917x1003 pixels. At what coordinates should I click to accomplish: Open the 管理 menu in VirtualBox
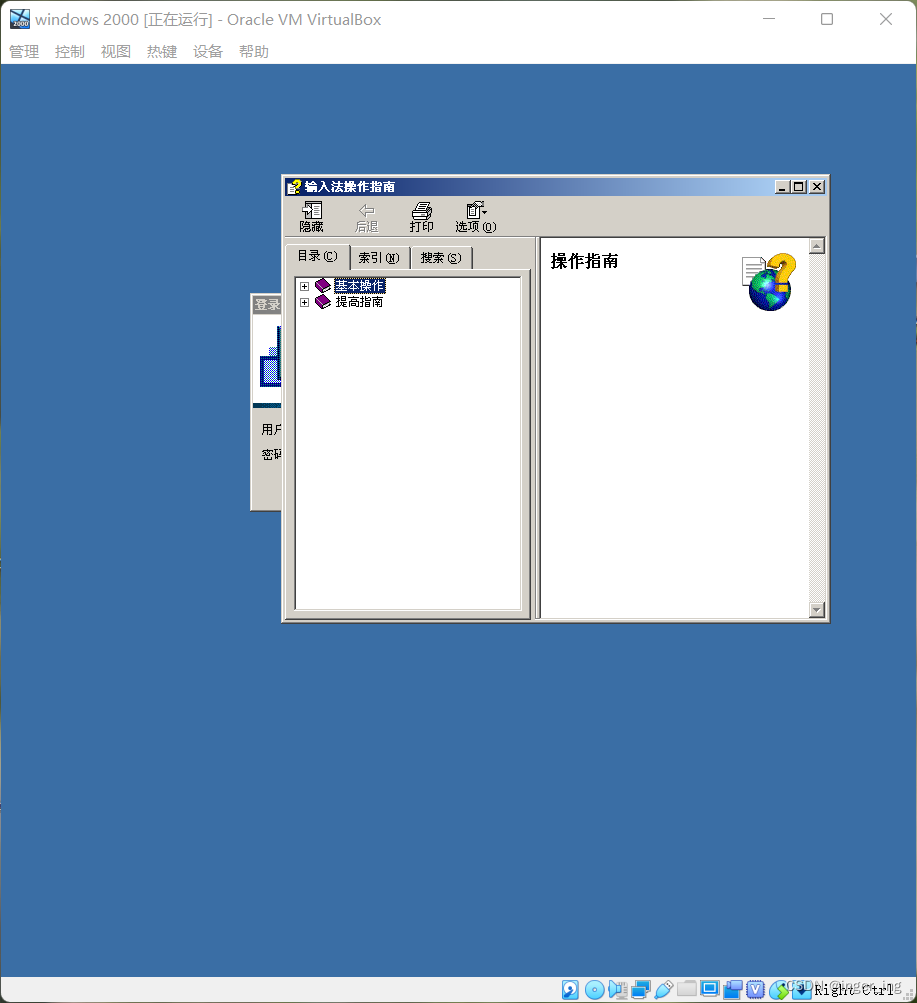click(x=24, y=52)
